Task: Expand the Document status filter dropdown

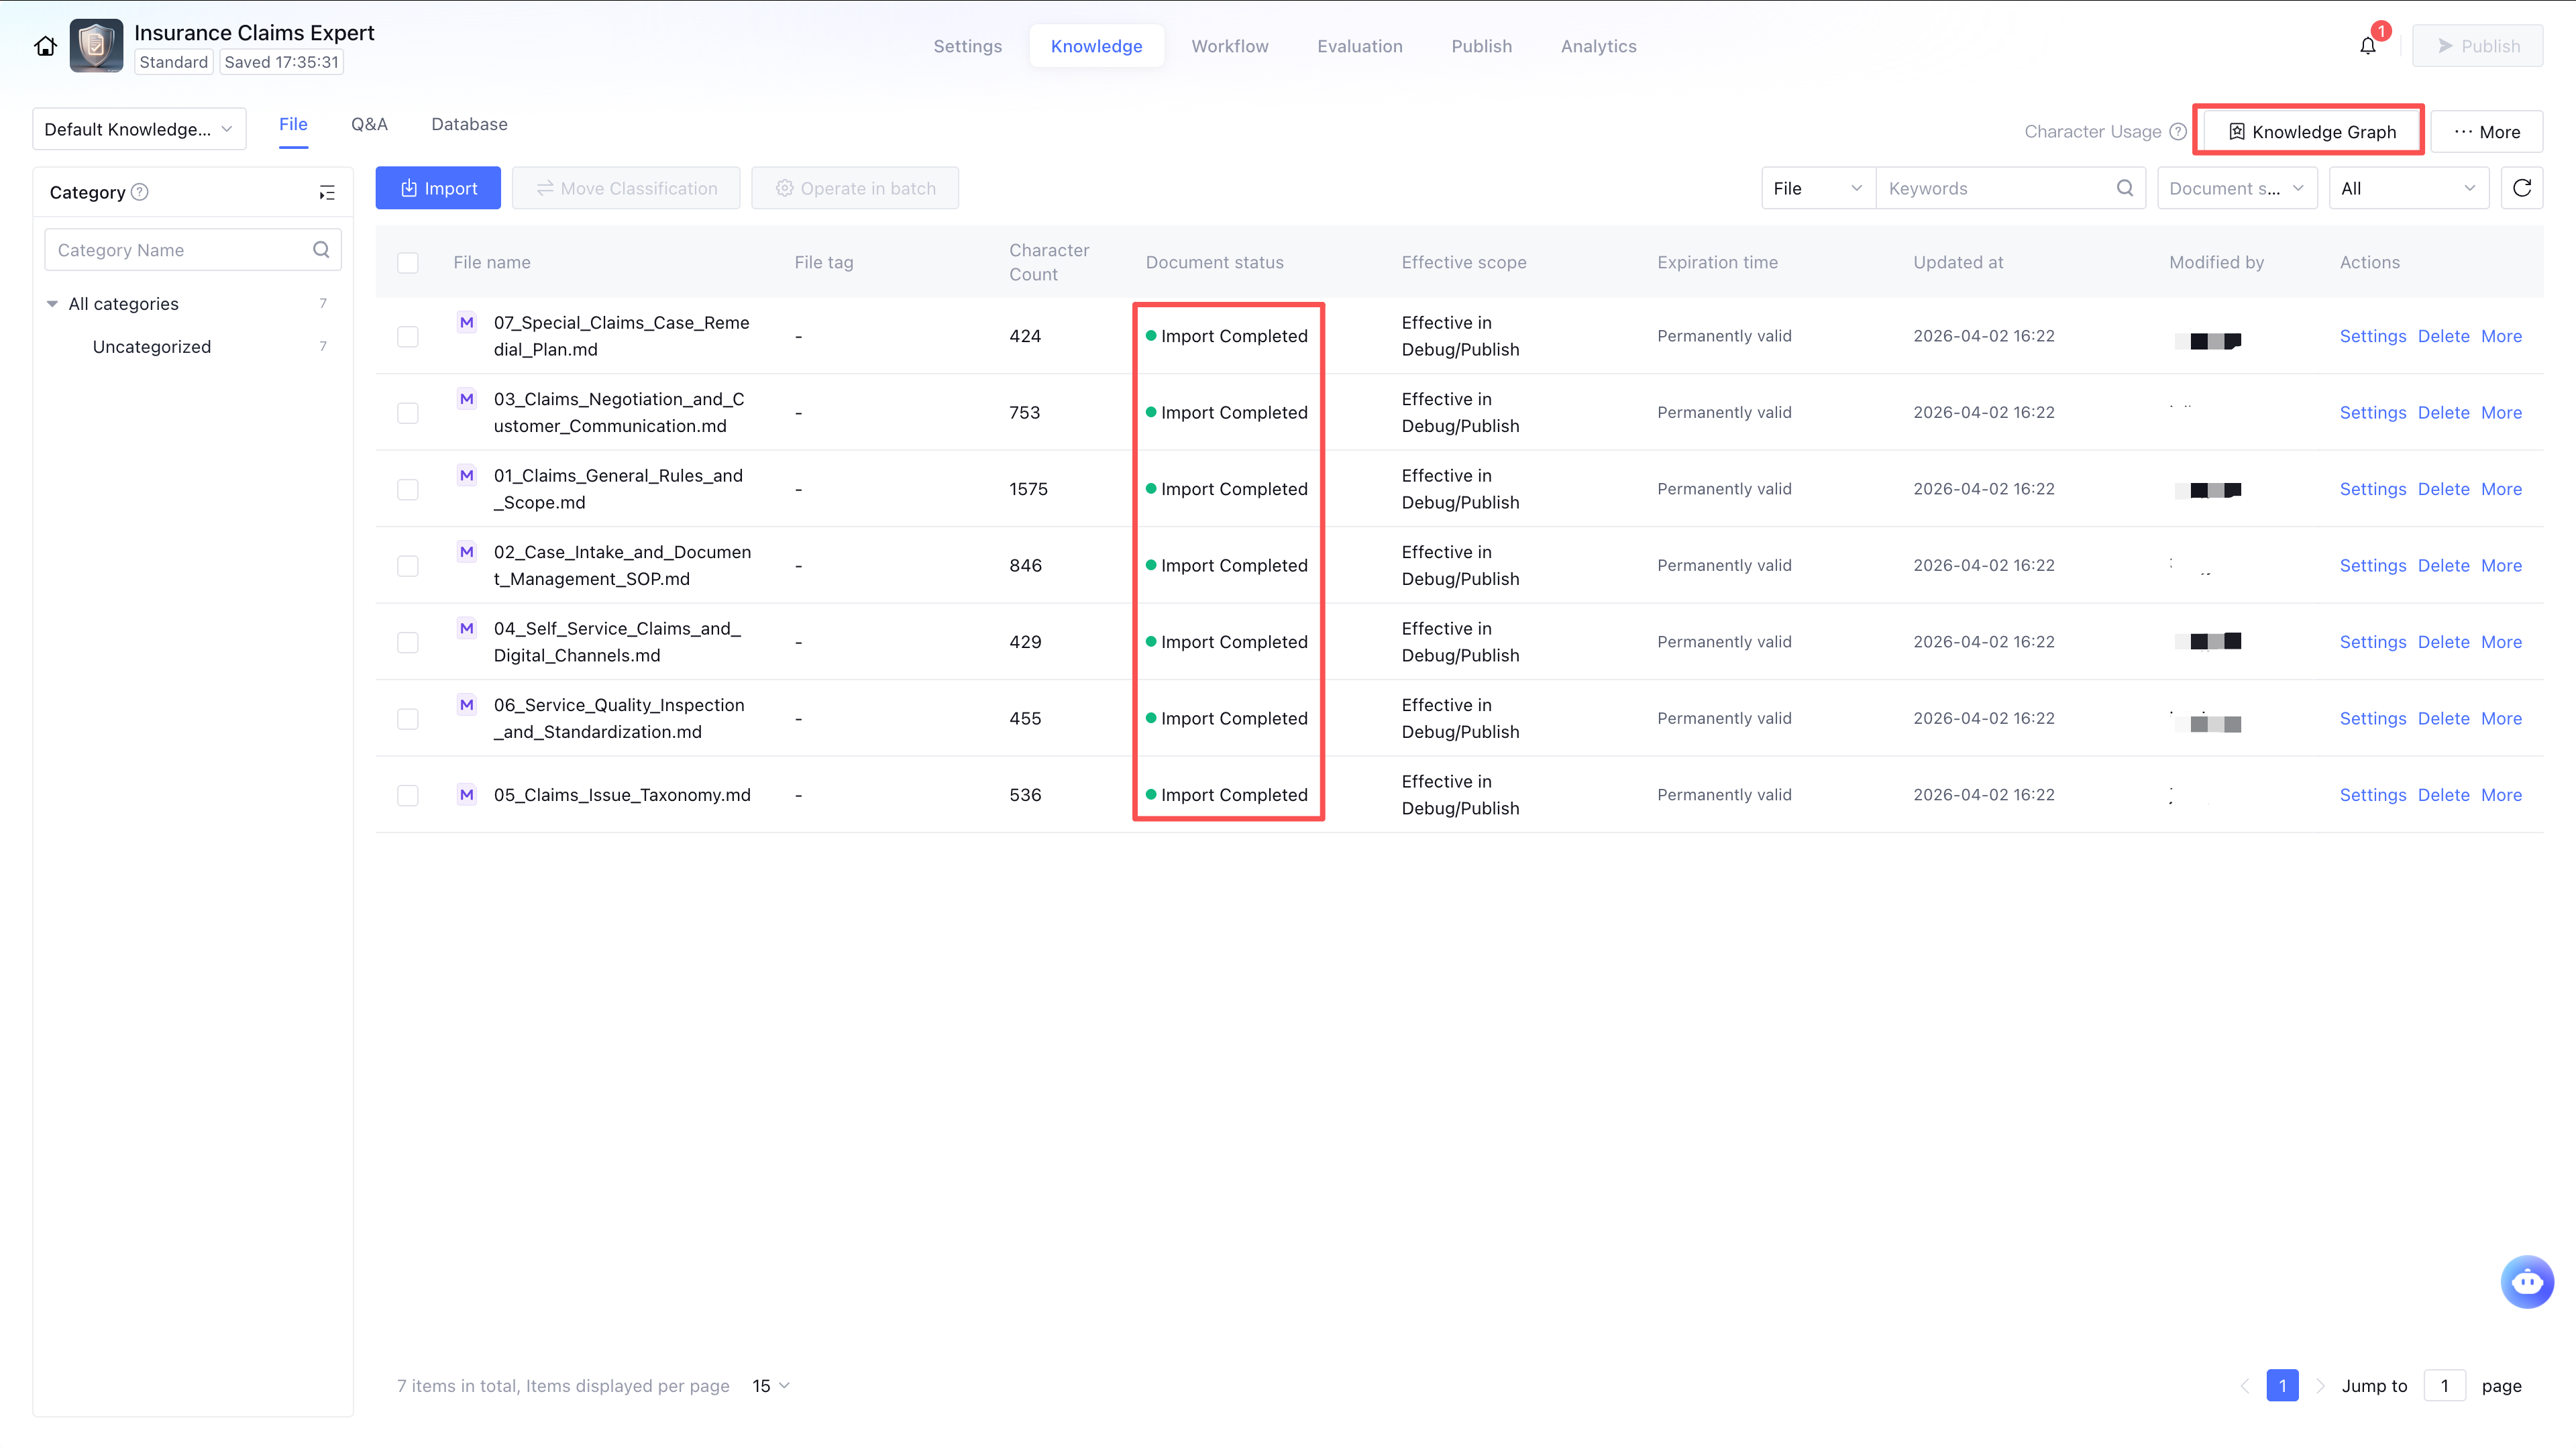Action: coord(2236,188)
